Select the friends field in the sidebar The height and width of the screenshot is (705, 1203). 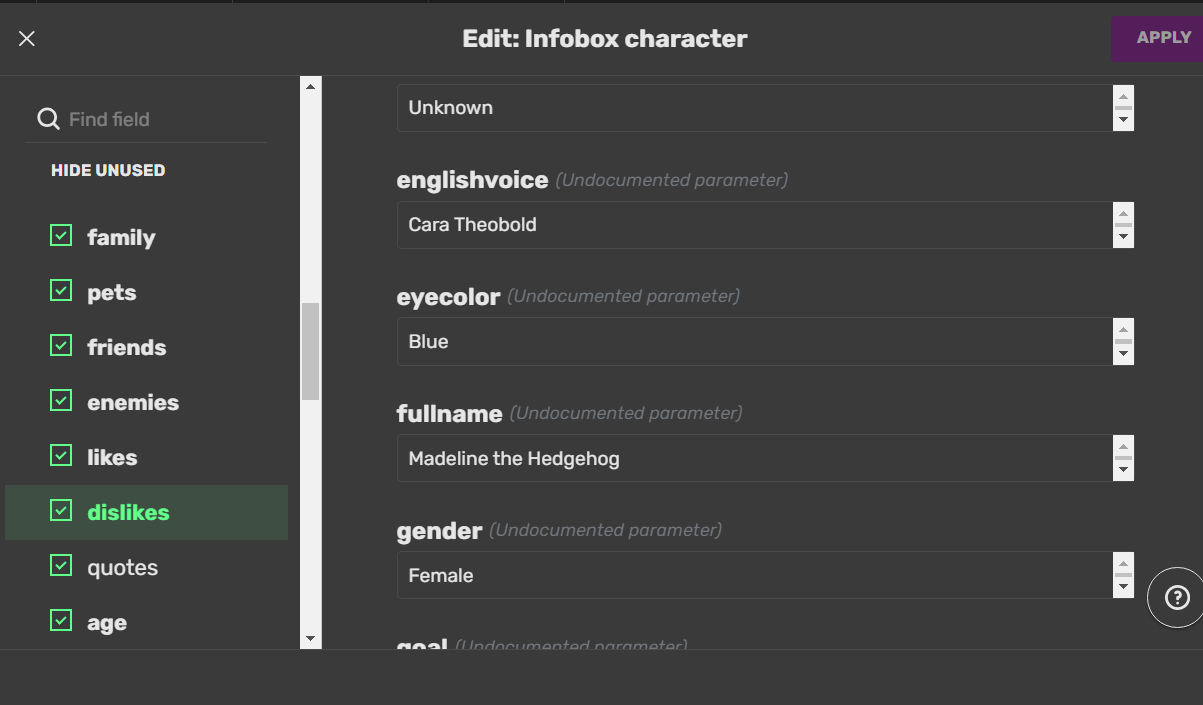pos(126,347)
